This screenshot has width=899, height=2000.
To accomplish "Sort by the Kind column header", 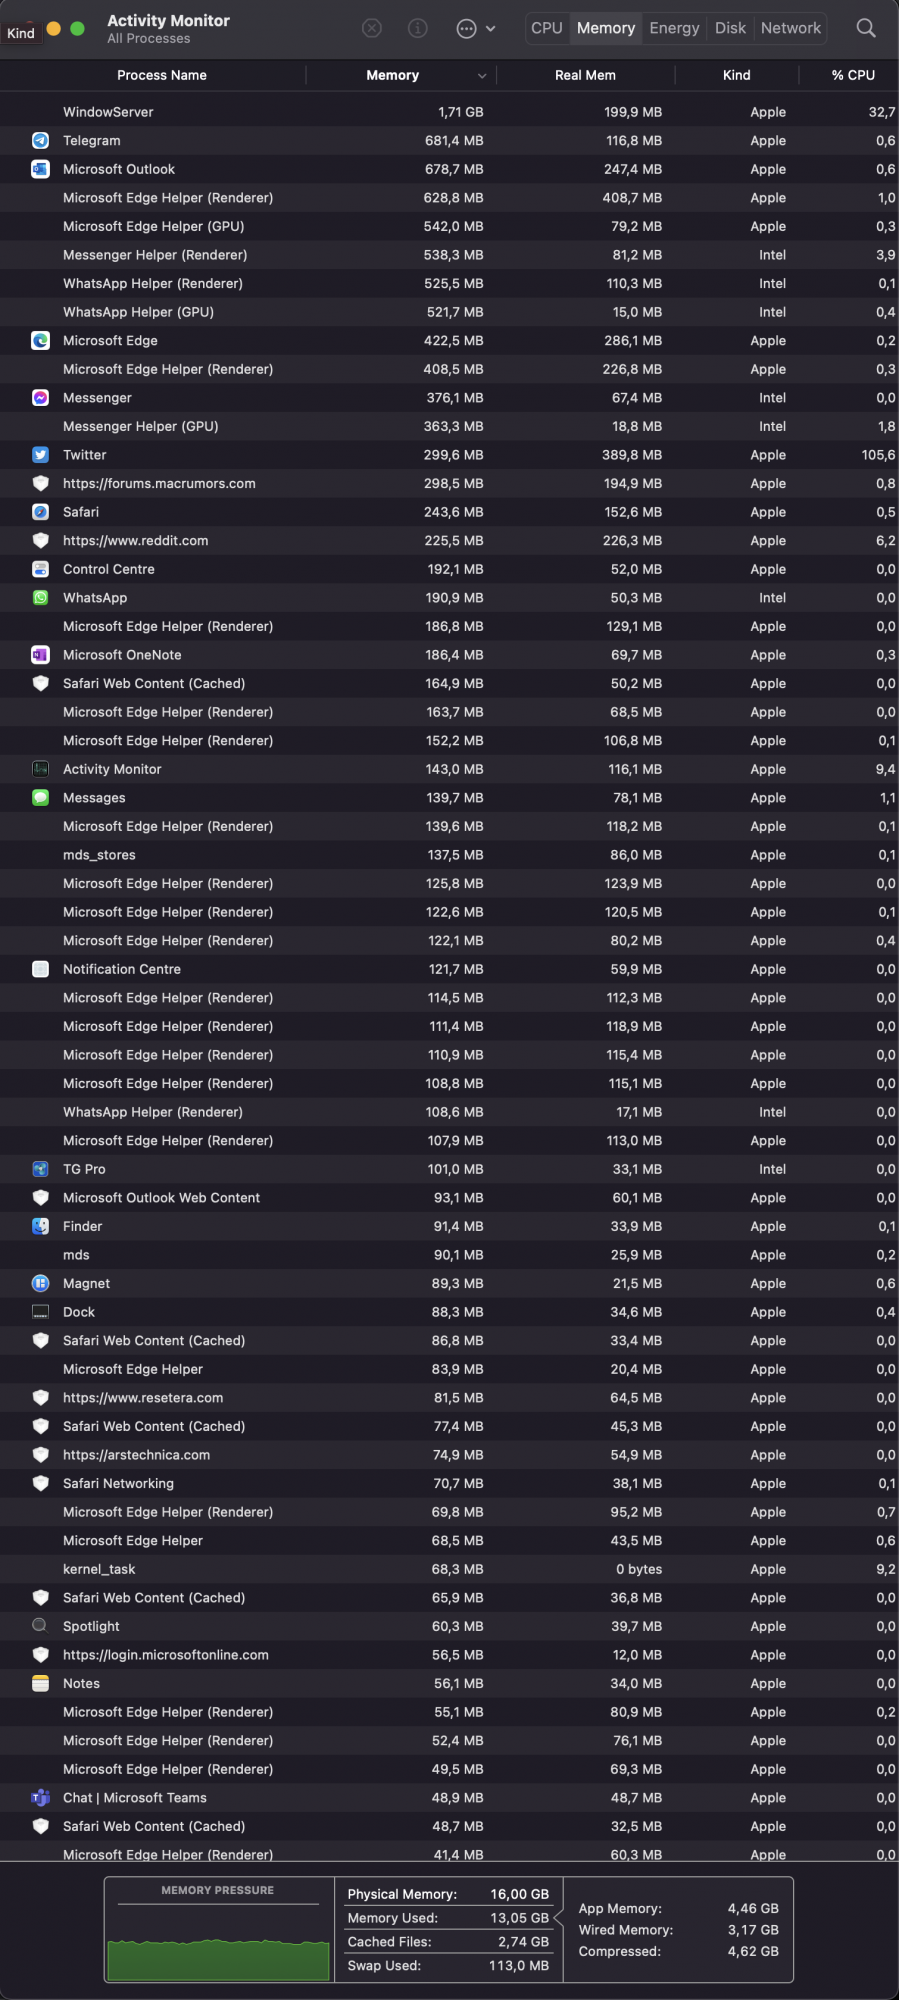I will pyautogui.click(x=737, y=75).
